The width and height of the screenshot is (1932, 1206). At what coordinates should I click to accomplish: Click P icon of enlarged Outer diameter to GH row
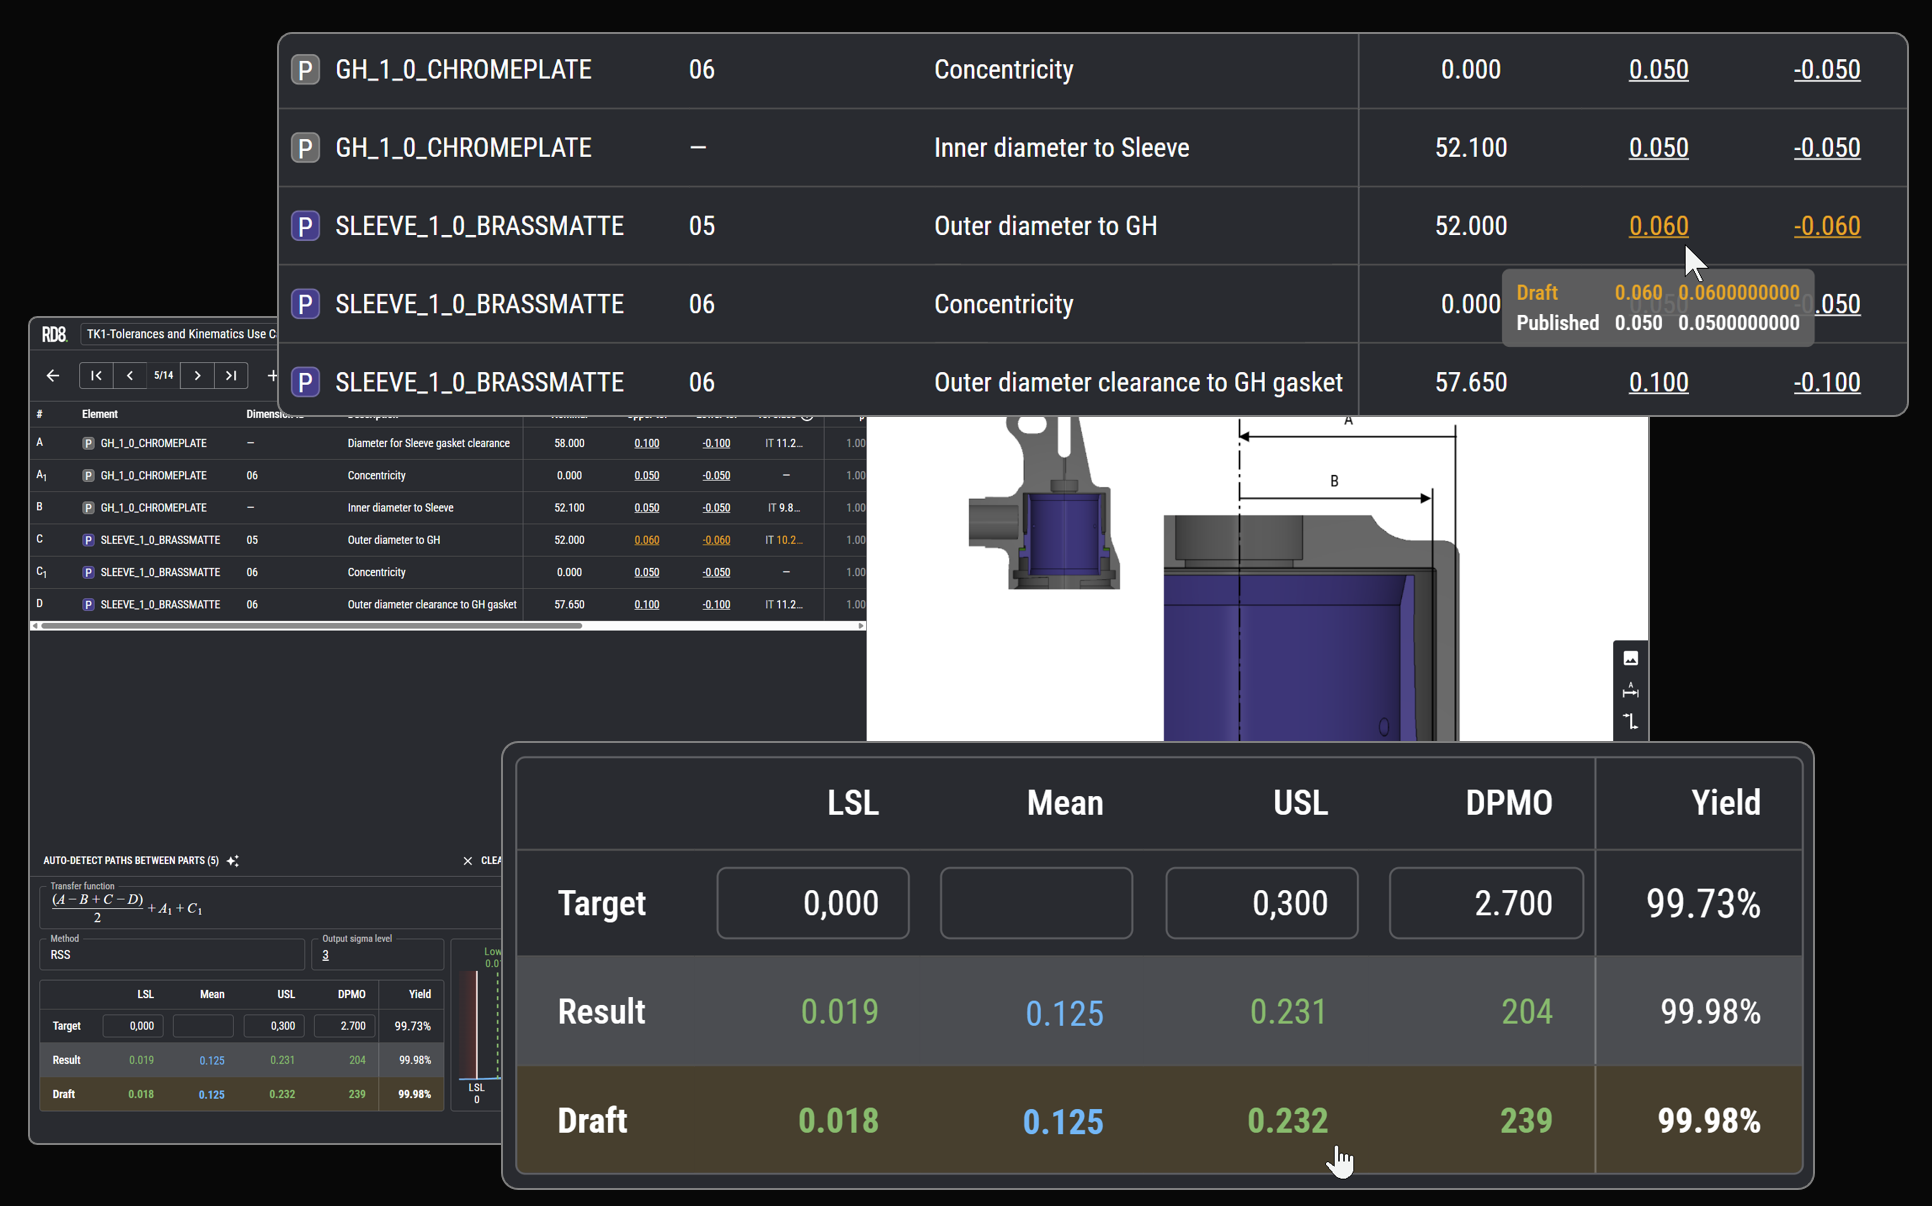305,226
